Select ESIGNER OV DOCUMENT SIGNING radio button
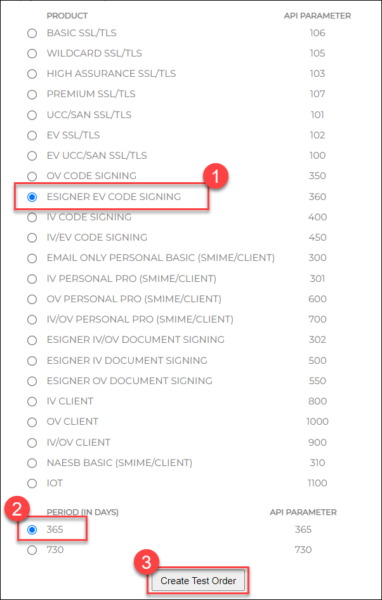The height and width of the screenshot is (600, 382). click(32, 381)
